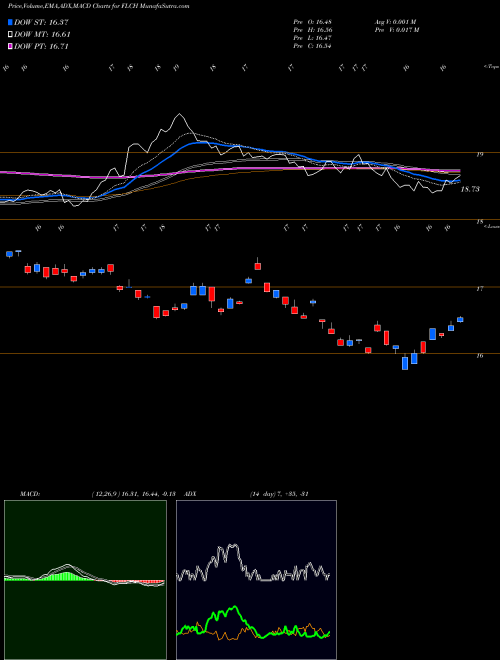Select the 'DOW ST: 16.37' legend text
500x660 pixels.
tap(41, 22)
